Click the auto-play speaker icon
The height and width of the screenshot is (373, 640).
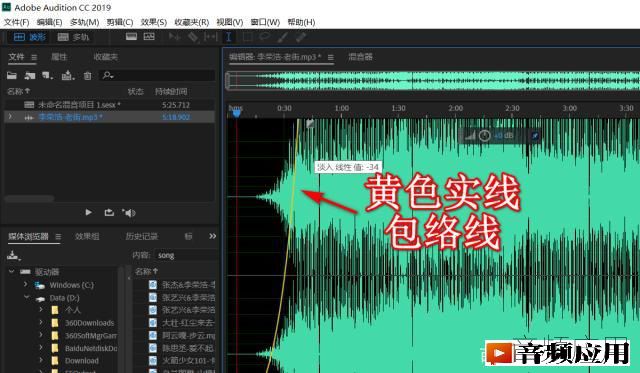pos(129,213)
